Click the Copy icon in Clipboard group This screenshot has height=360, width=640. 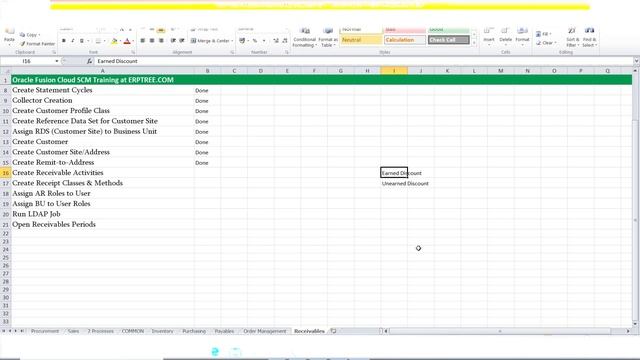[x=22, y=35]
